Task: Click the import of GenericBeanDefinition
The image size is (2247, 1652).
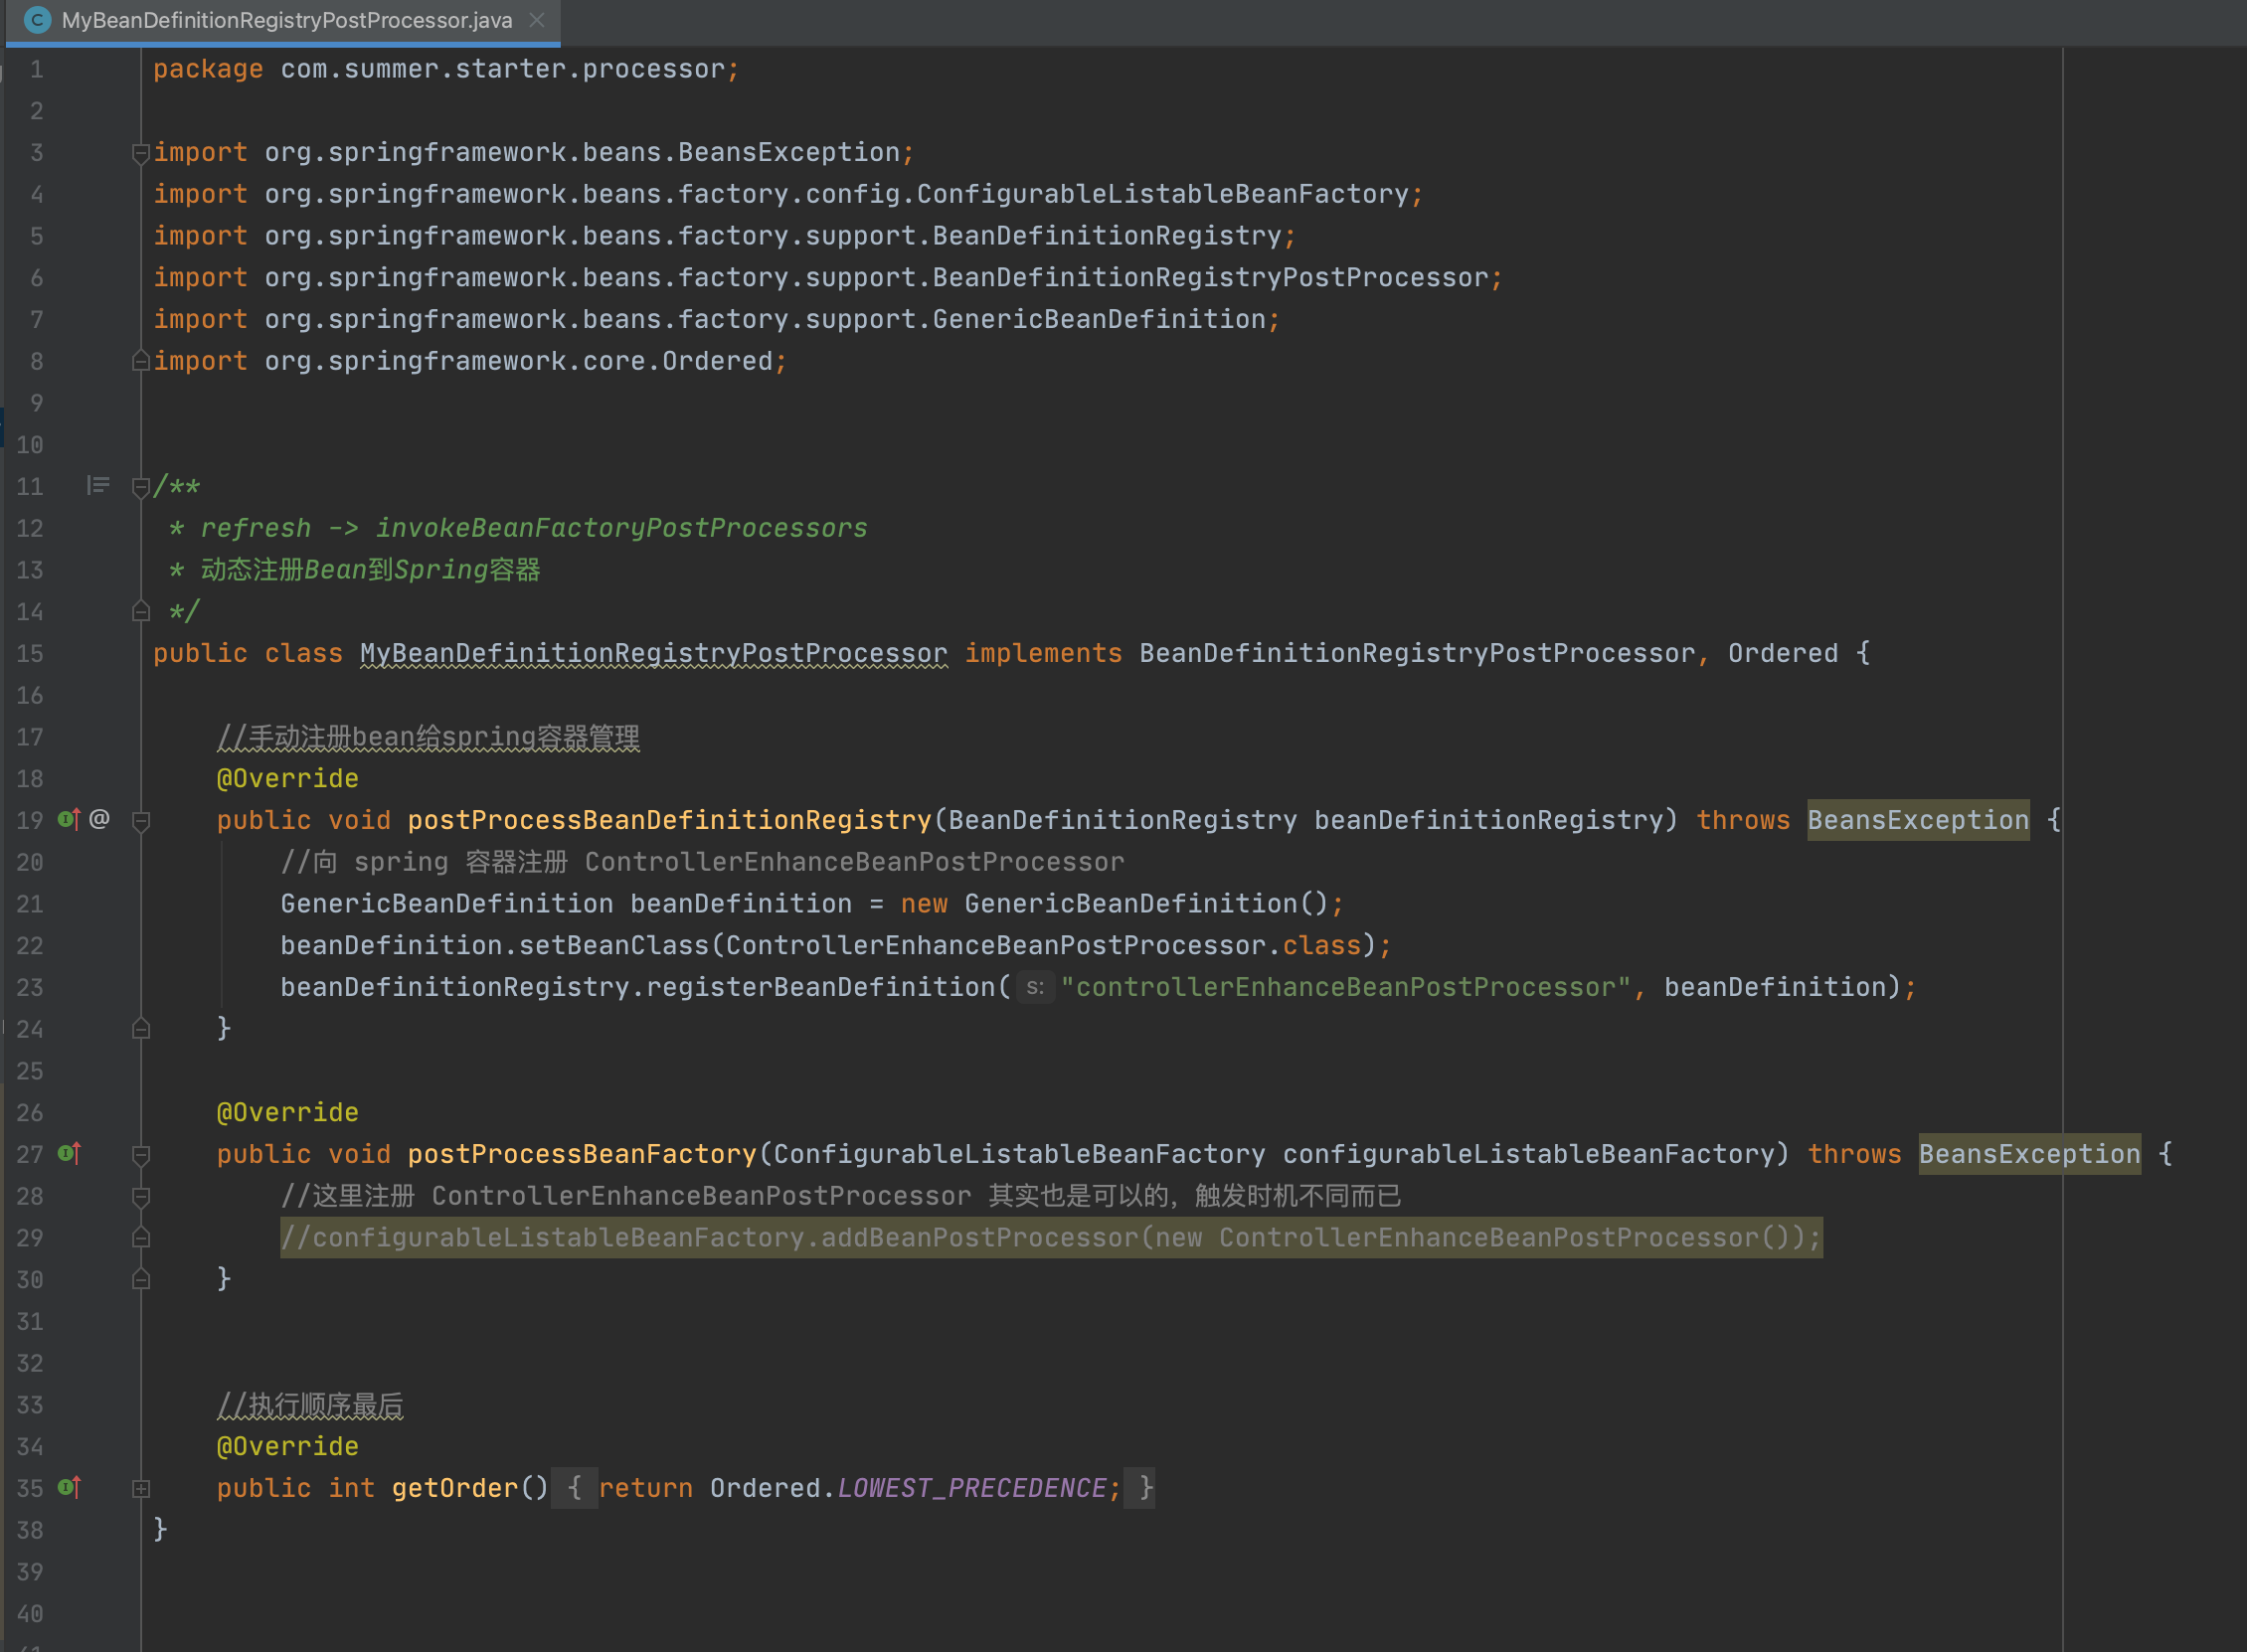Action: 716,320
